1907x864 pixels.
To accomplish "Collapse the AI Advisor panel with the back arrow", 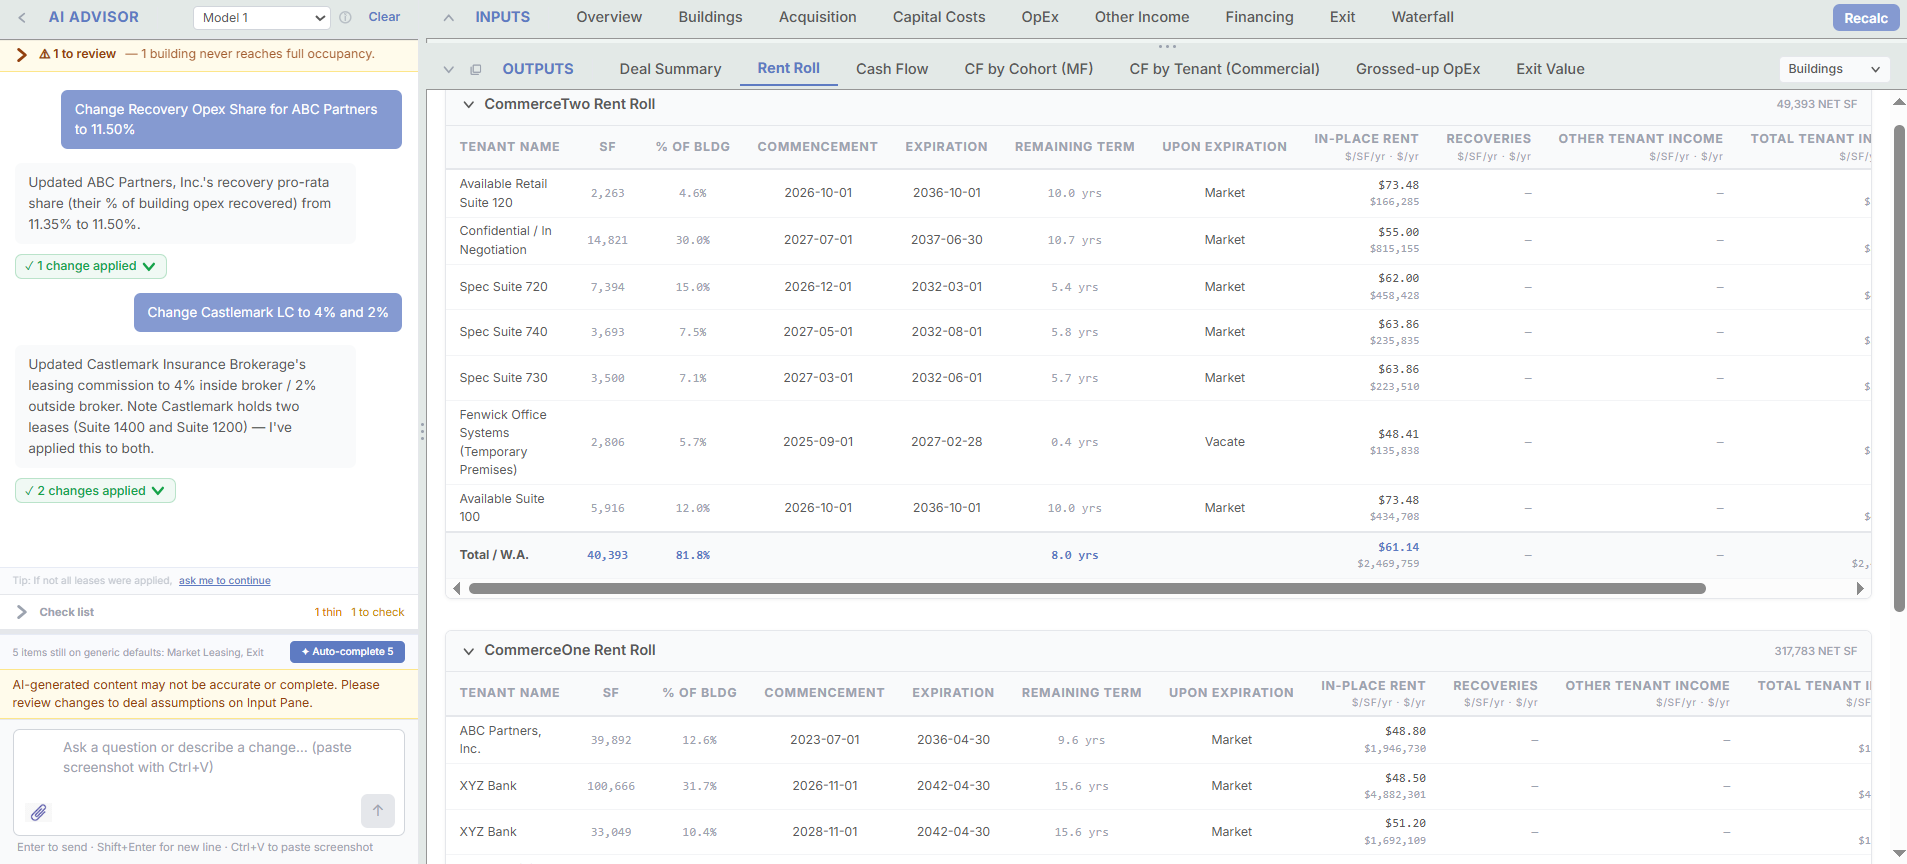I will point(22,17).
